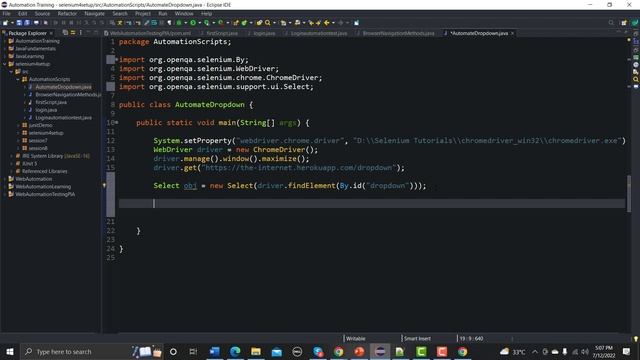Click the Save All toolbar icon

(x=27, y=23)
